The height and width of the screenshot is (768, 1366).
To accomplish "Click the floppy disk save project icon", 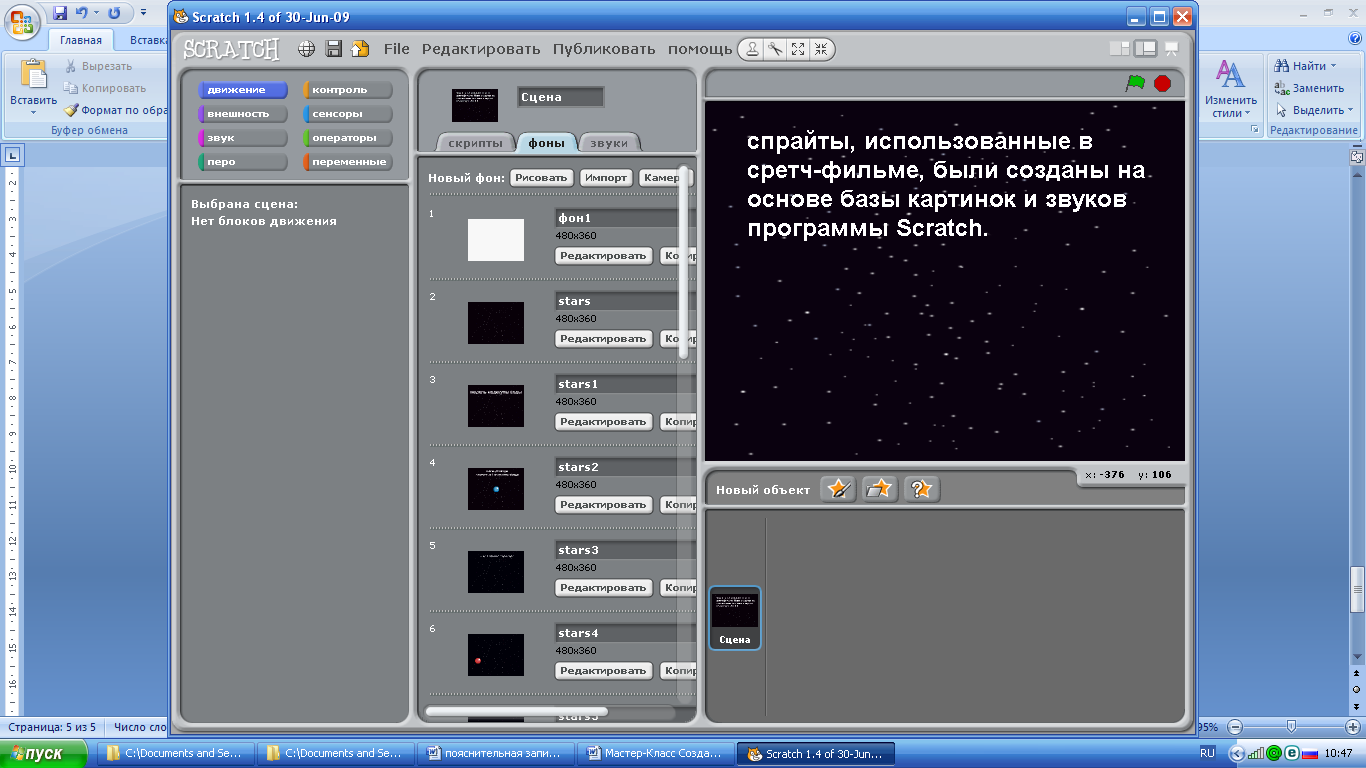I will [x=334, y=49].
